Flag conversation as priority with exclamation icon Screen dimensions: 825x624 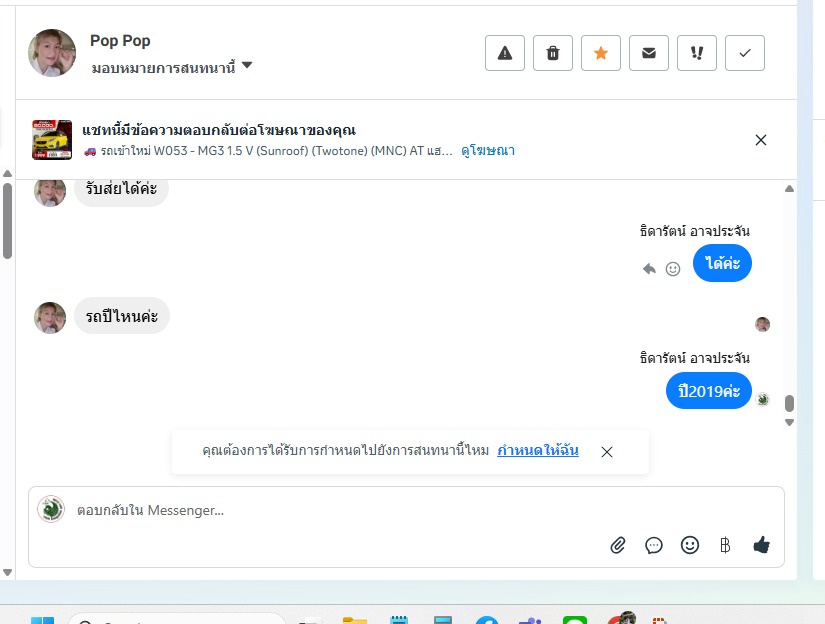click(x=697, y=53)
